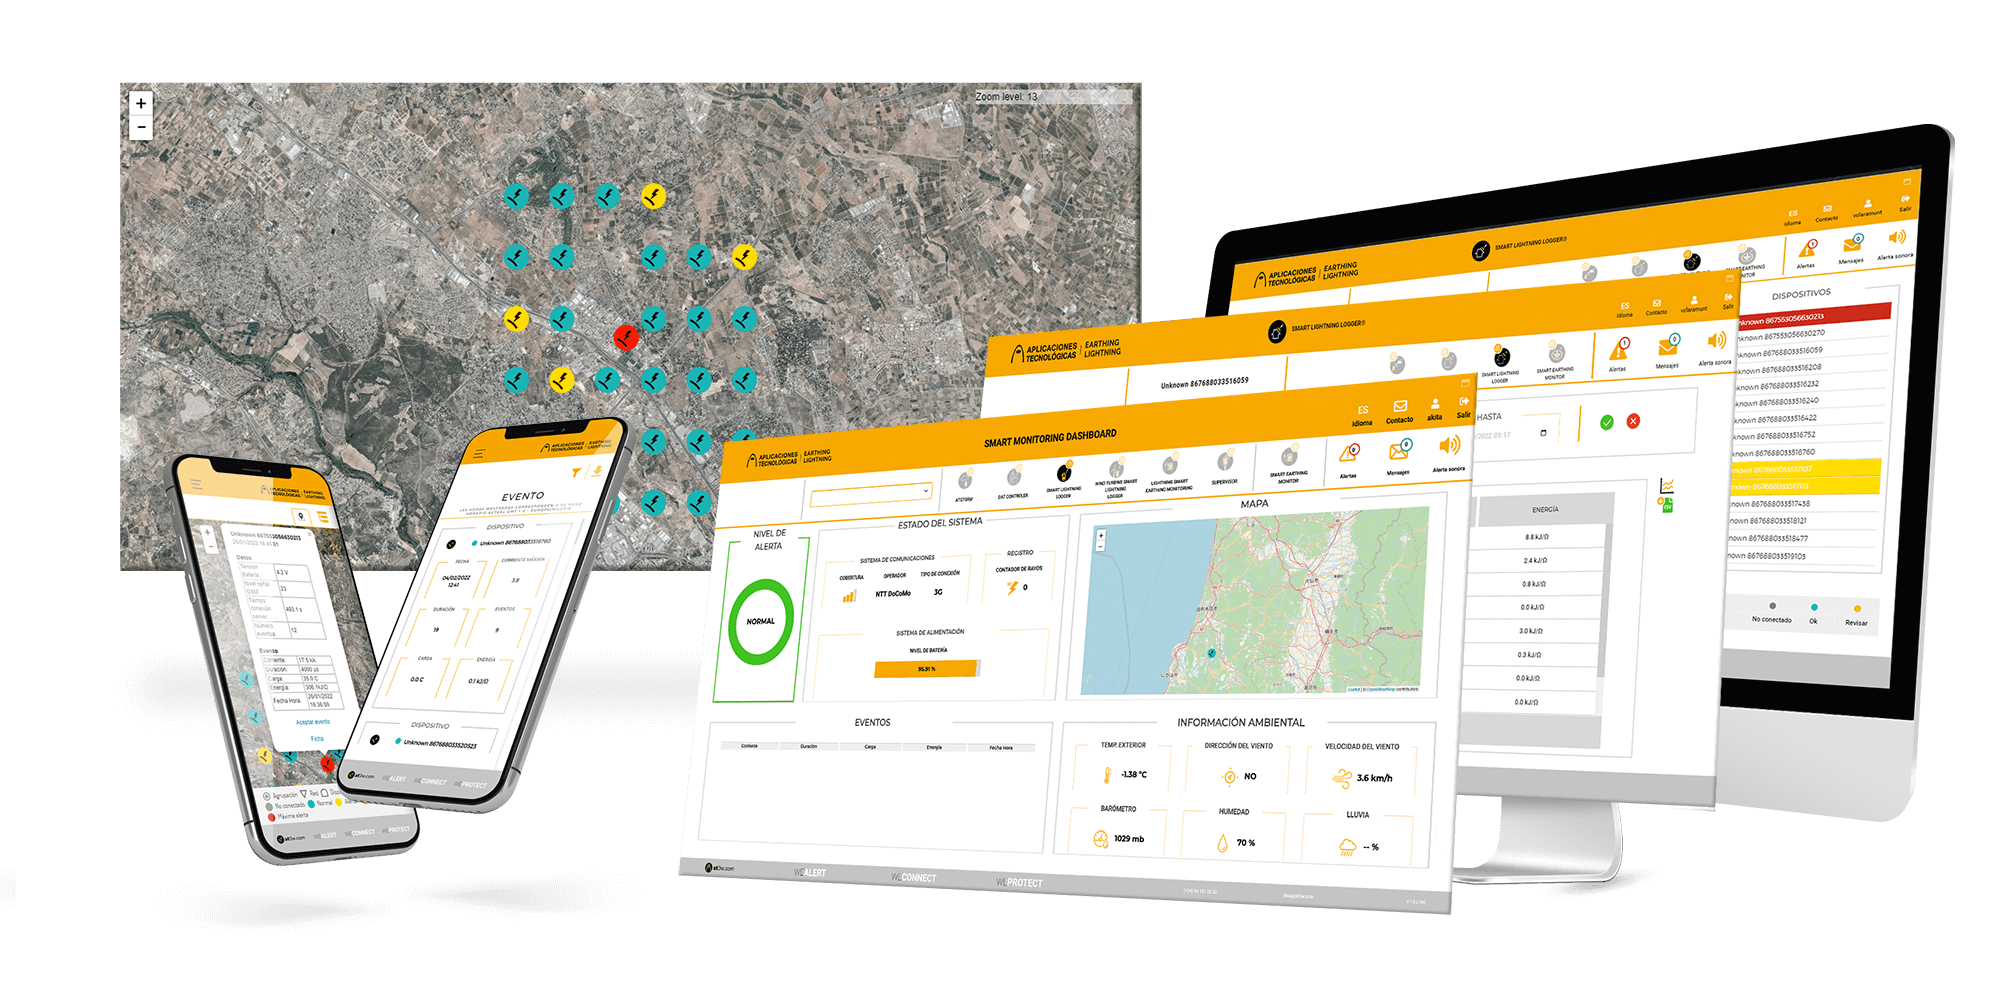Toggle Alerta sonora speaker in Smart Monitoring Dashboard
The width and height of the screenshot is (2000, 995).
click(x=1449, y=446)
